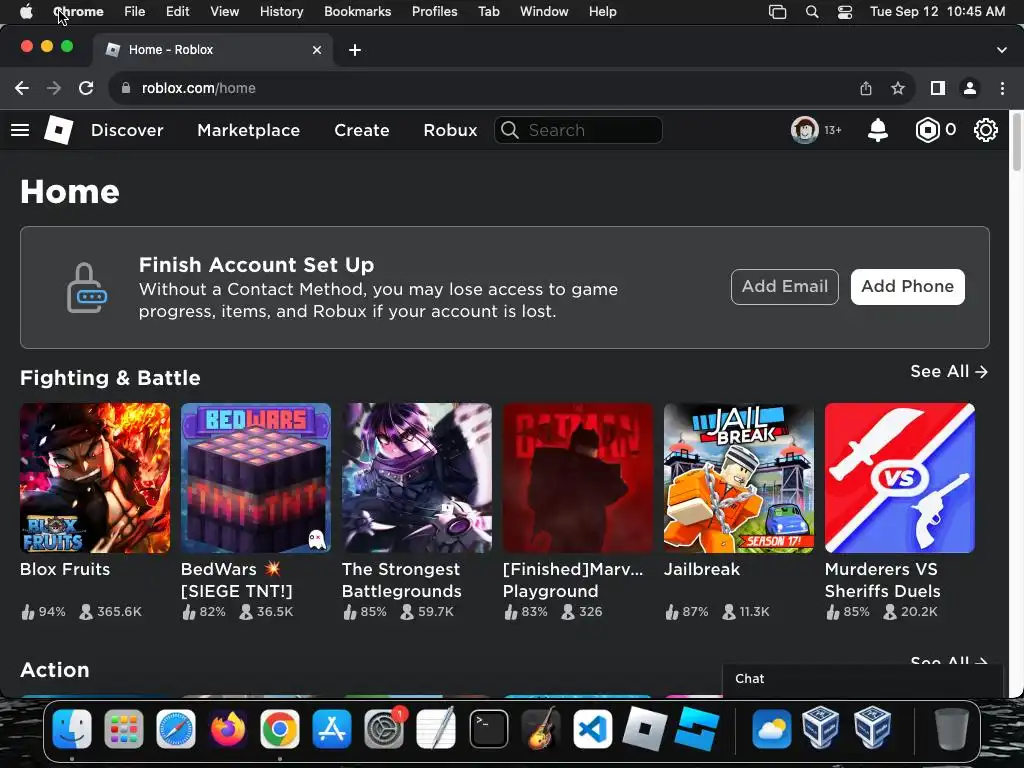Open a new browser tab
The height and width of the screenshot is (768, 1024).
tap(355, 50)
